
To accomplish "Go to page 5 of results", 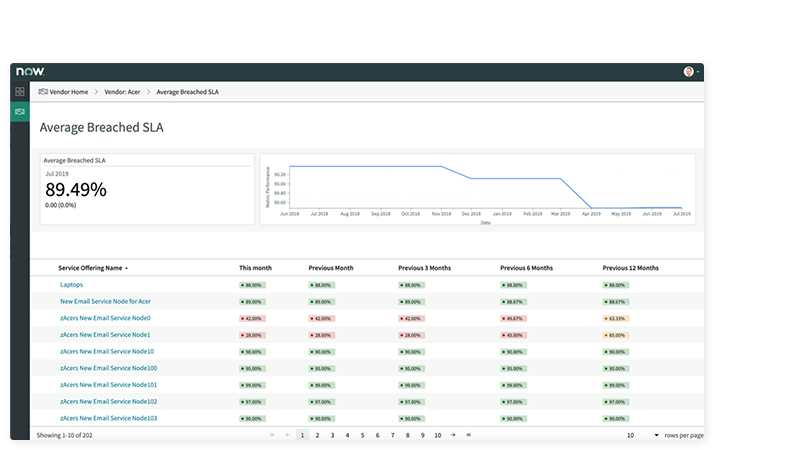I will click(362, 435).
